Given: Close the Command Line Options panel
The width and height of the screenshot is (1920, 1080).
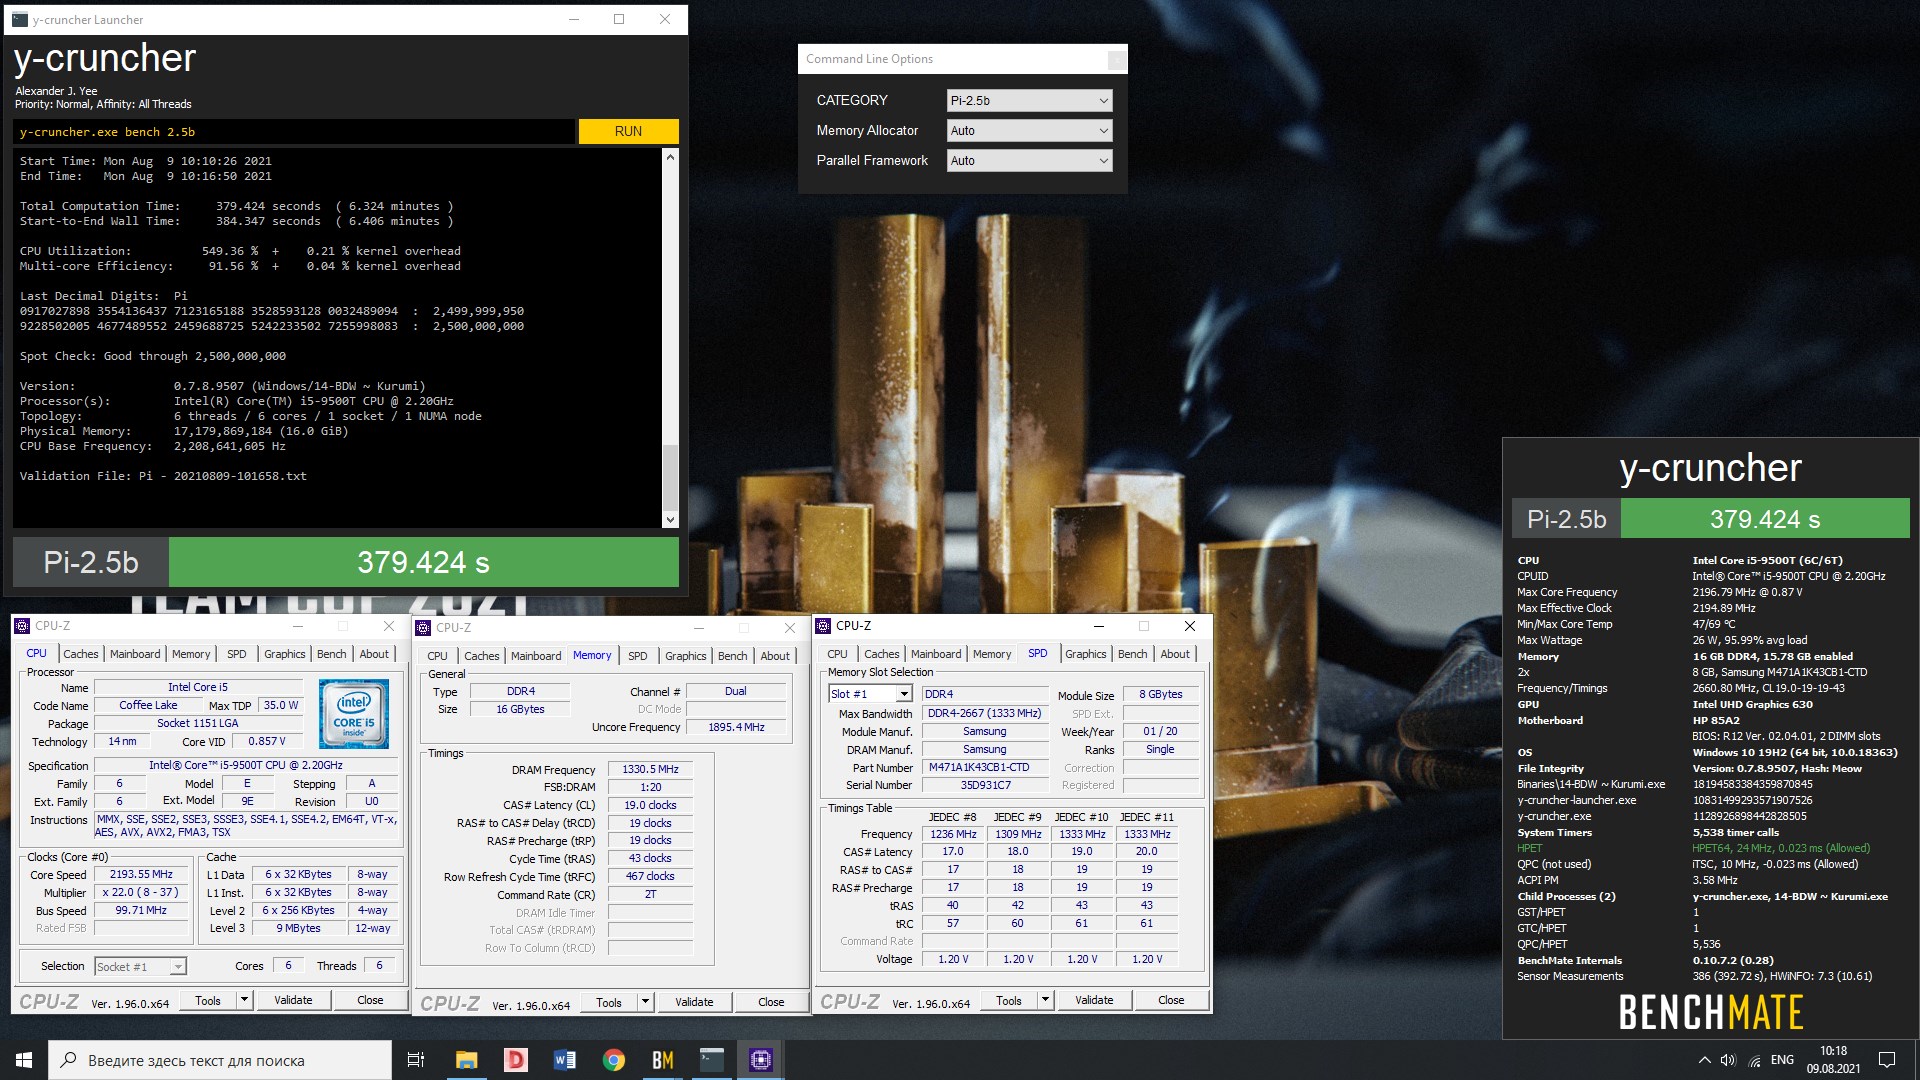Looking at the screenshot, I should pos(1116,60).
